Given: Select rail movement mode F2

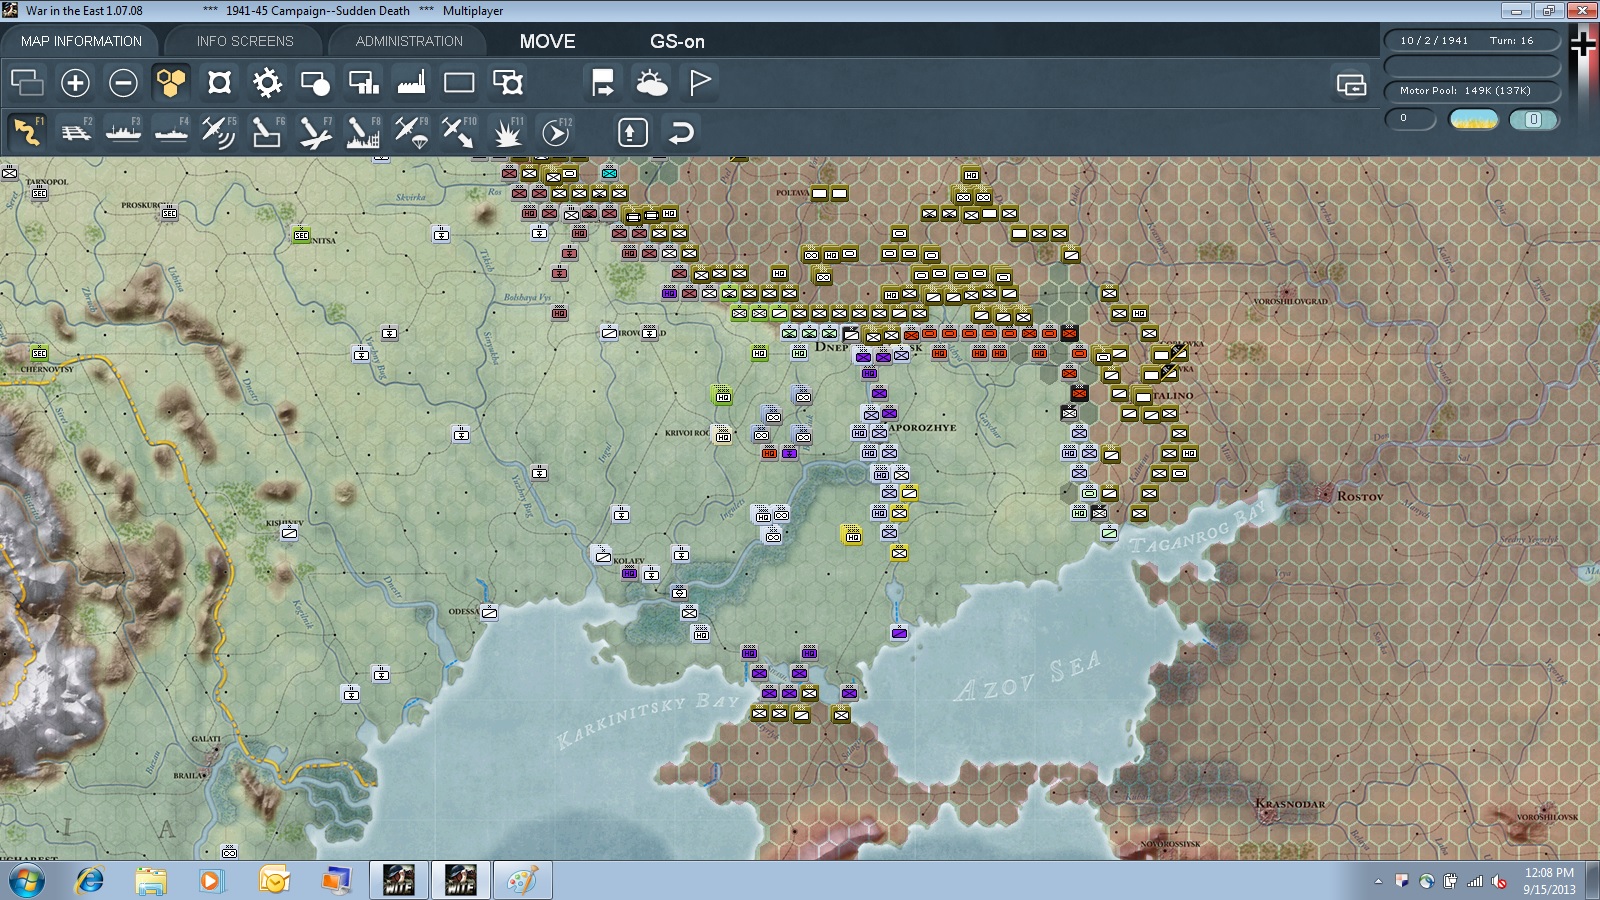Looking at the screenshot, I should pyautogui.click(x=76, y=132).
